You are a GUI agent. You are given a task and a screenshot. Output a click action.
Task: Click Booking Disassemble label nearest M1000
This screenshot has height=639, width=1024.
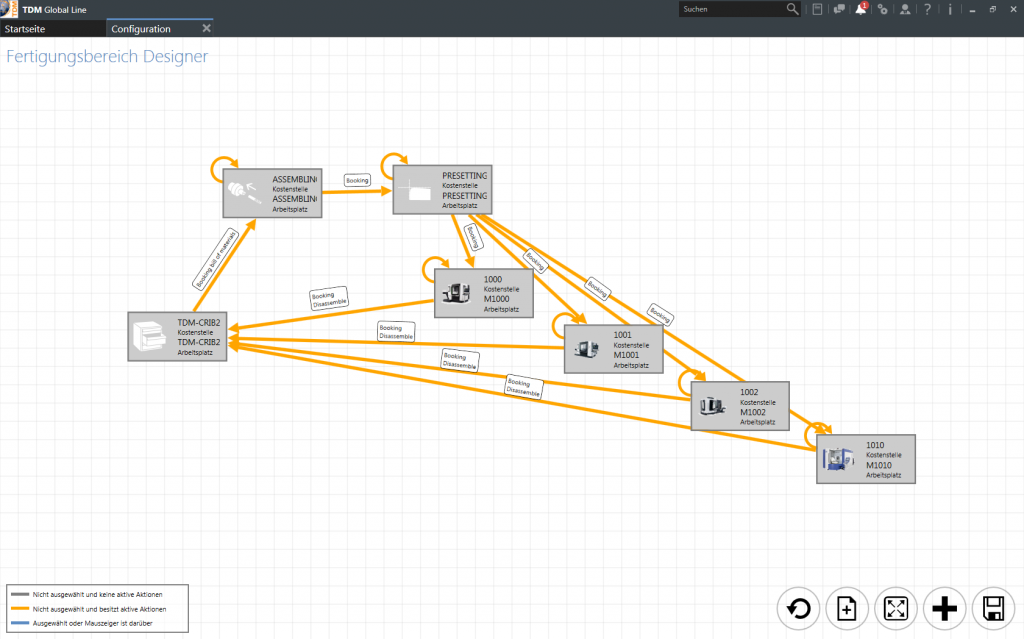[x=328, y=299]
